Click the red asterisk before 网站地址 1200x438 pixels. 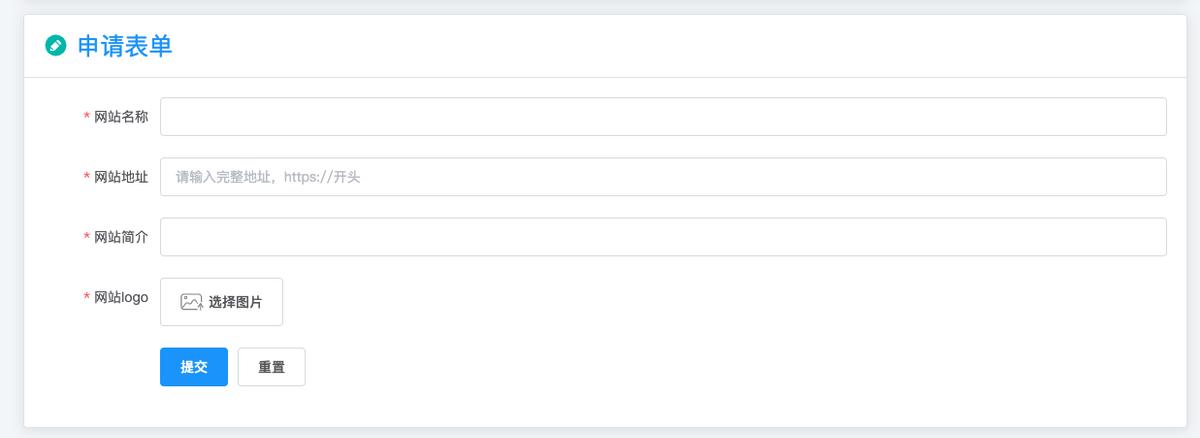87,177
